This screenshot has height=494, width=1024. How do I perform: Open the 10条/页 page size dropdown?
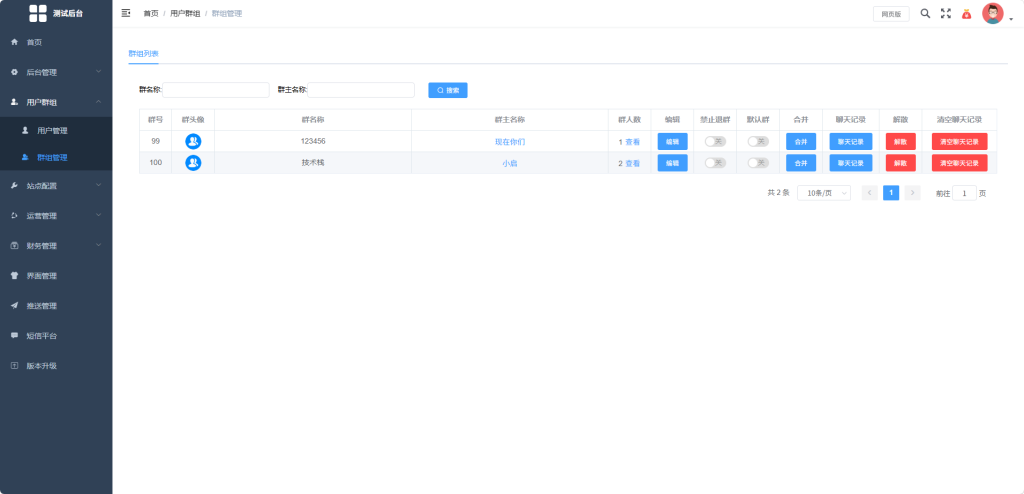point(824,193)
